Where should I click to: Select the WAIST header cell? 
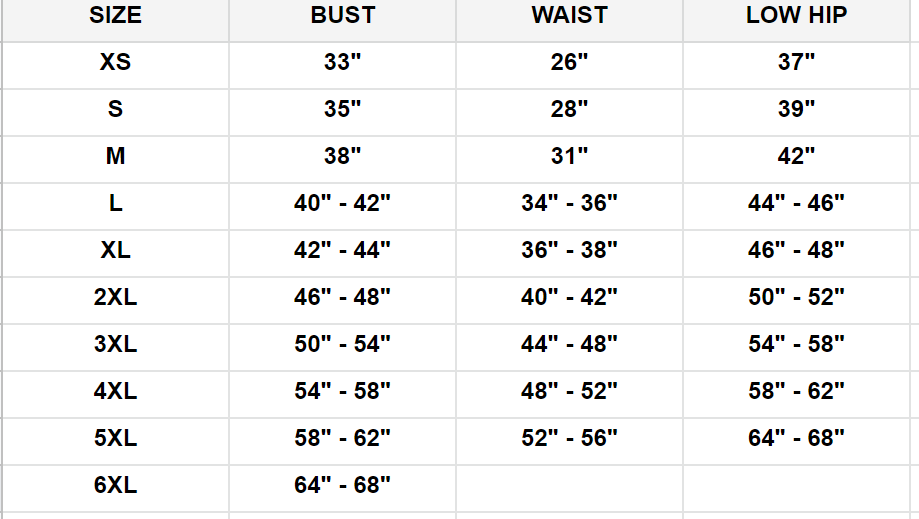point(569,16)
